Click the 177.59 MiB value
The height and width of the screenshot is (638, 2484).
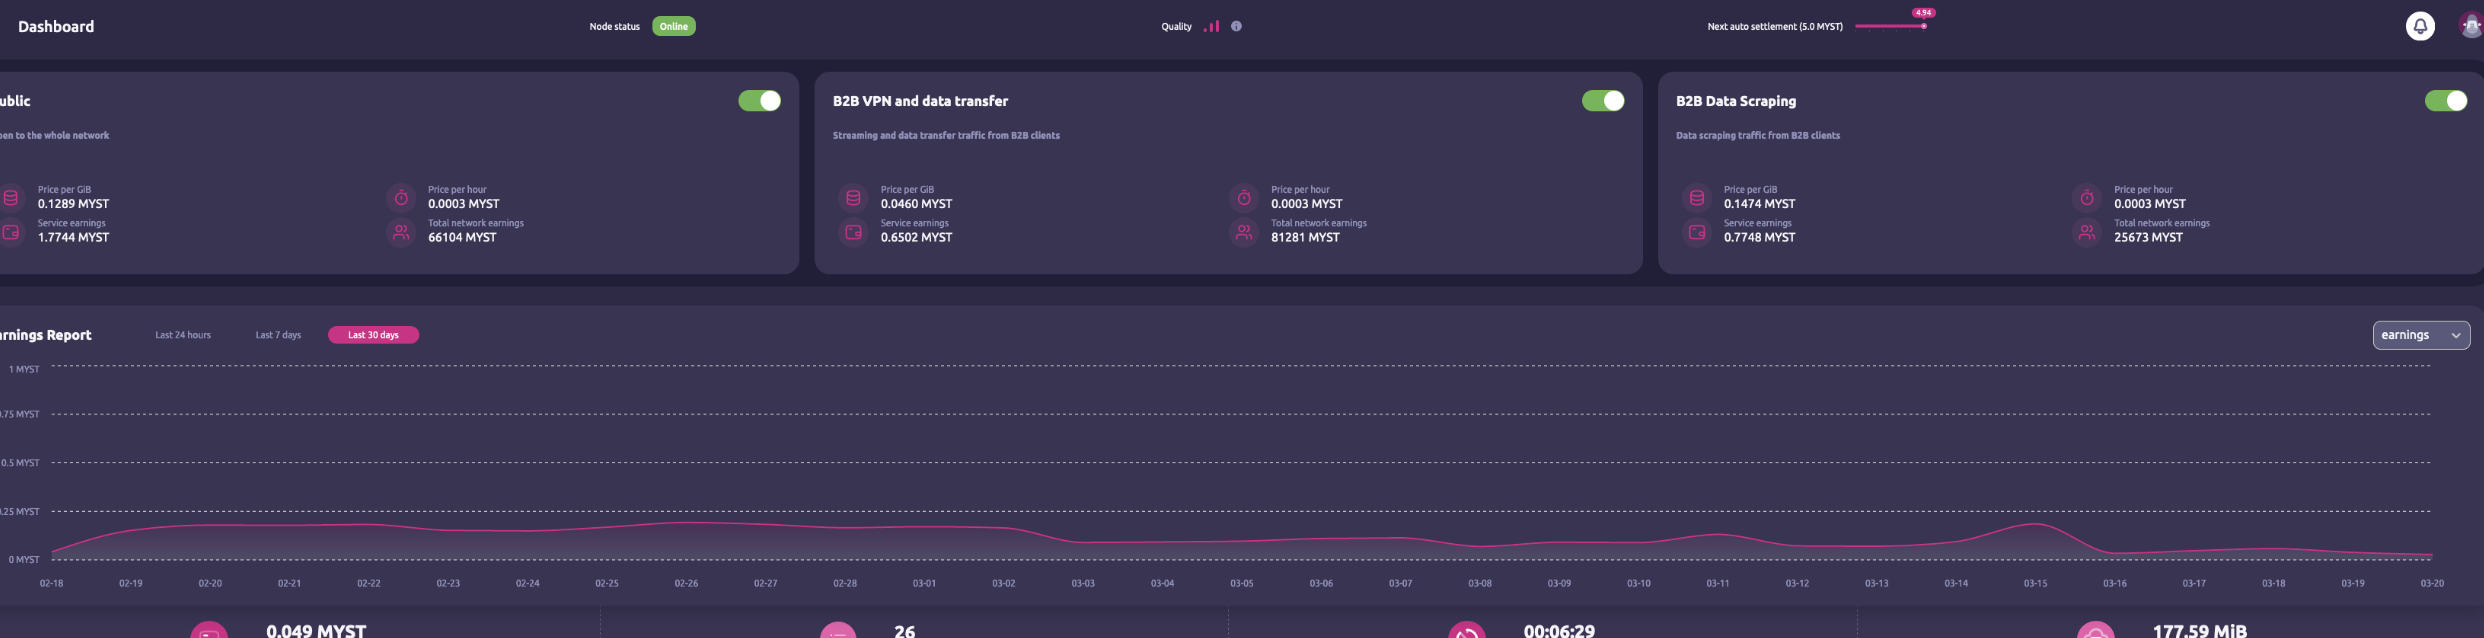click(2199, 631)
